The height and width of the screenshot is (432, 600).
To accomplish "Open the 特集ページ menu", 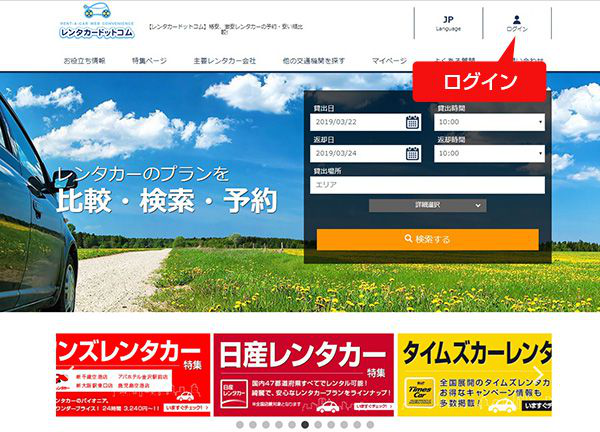I will (149, 60).
